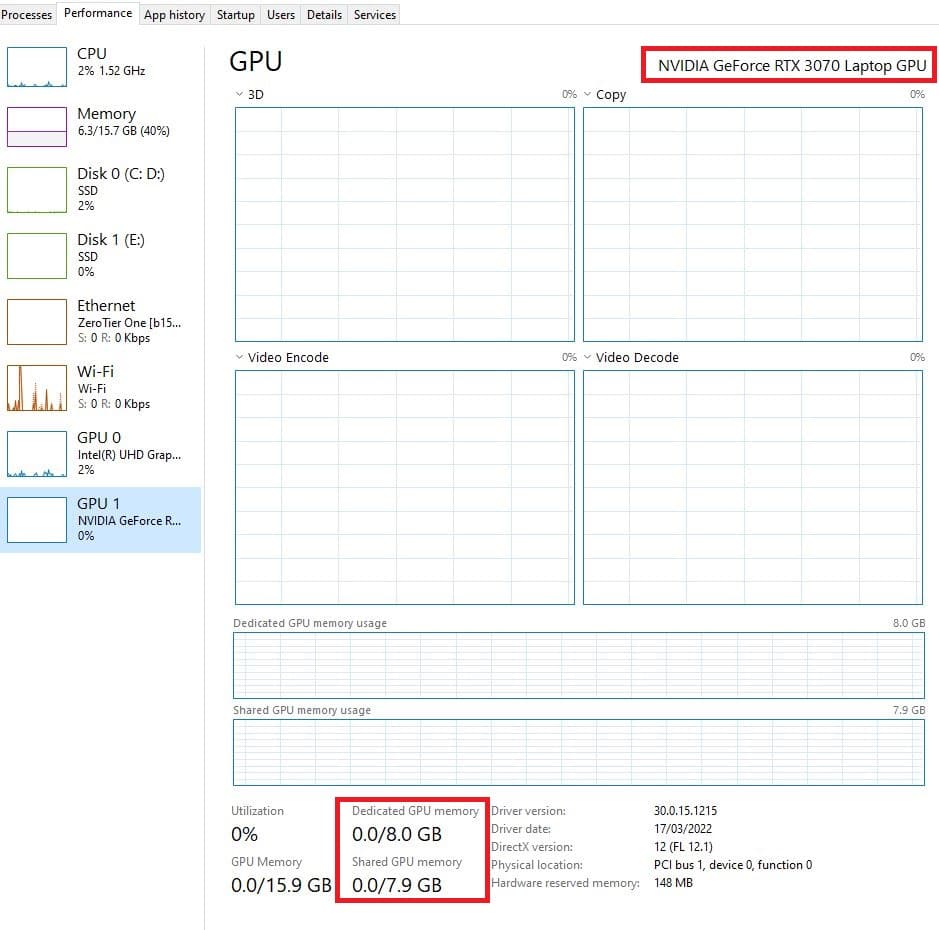Open the Copy graph engine dropdown

[587, 94]
